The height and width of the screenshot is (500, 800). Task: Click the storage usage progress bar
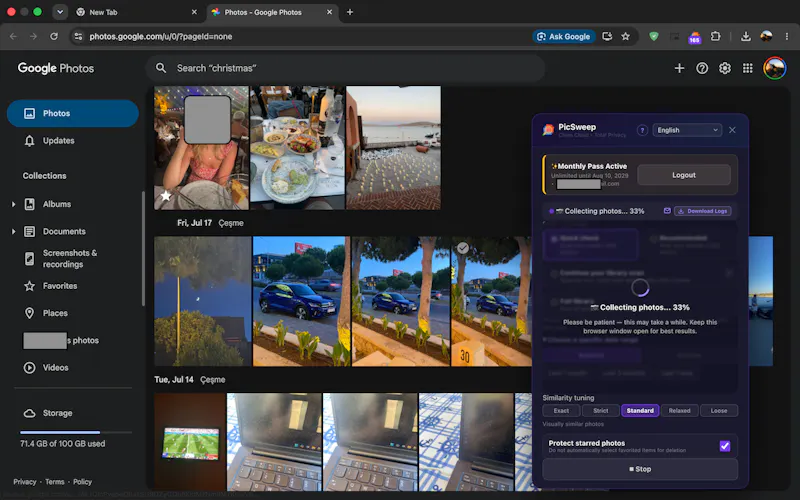tap(76, 432)
